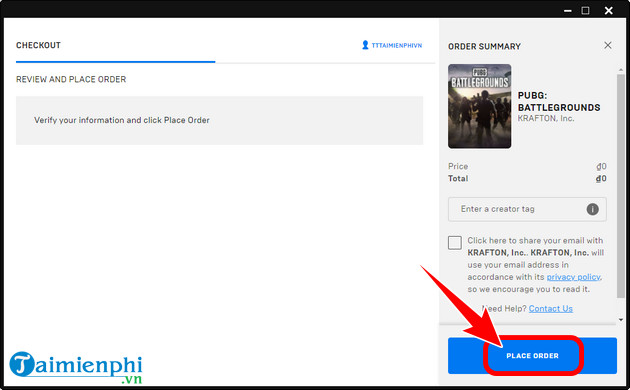This screenshot has width=630, height=390.
Task: Click the PUBG Battlegrounds cover thumbnail
Action: tap(479, 106)
